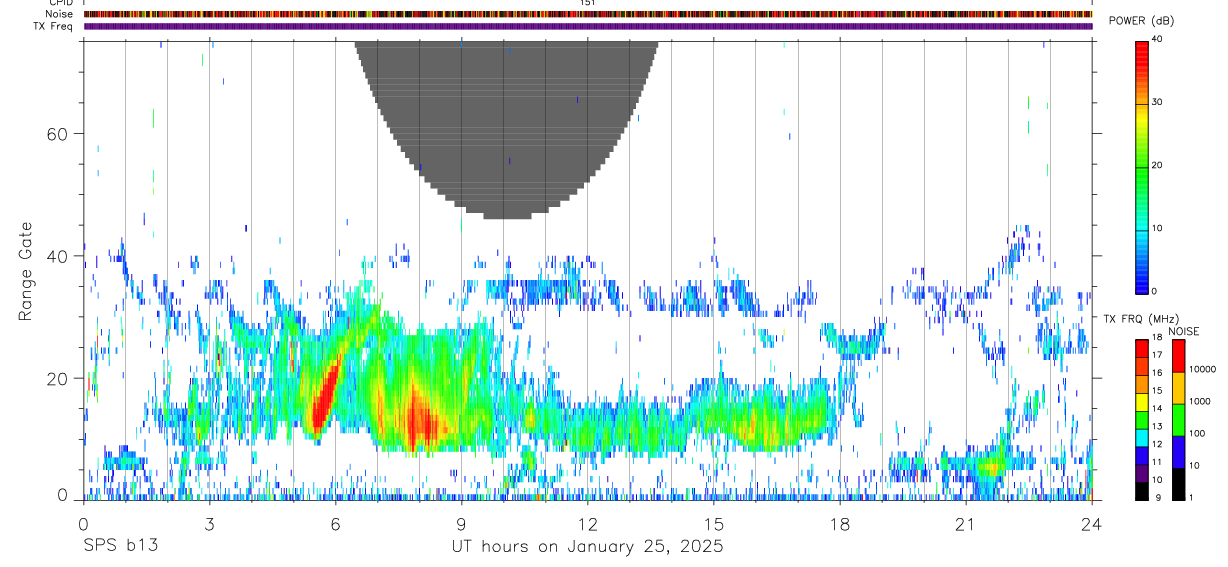Click the 'TX Freq' row label at top left

point(53,26)
